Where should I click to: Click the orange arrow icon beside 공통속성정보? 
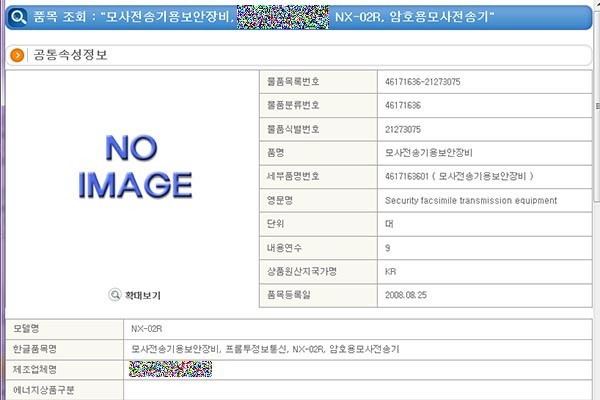17,55
